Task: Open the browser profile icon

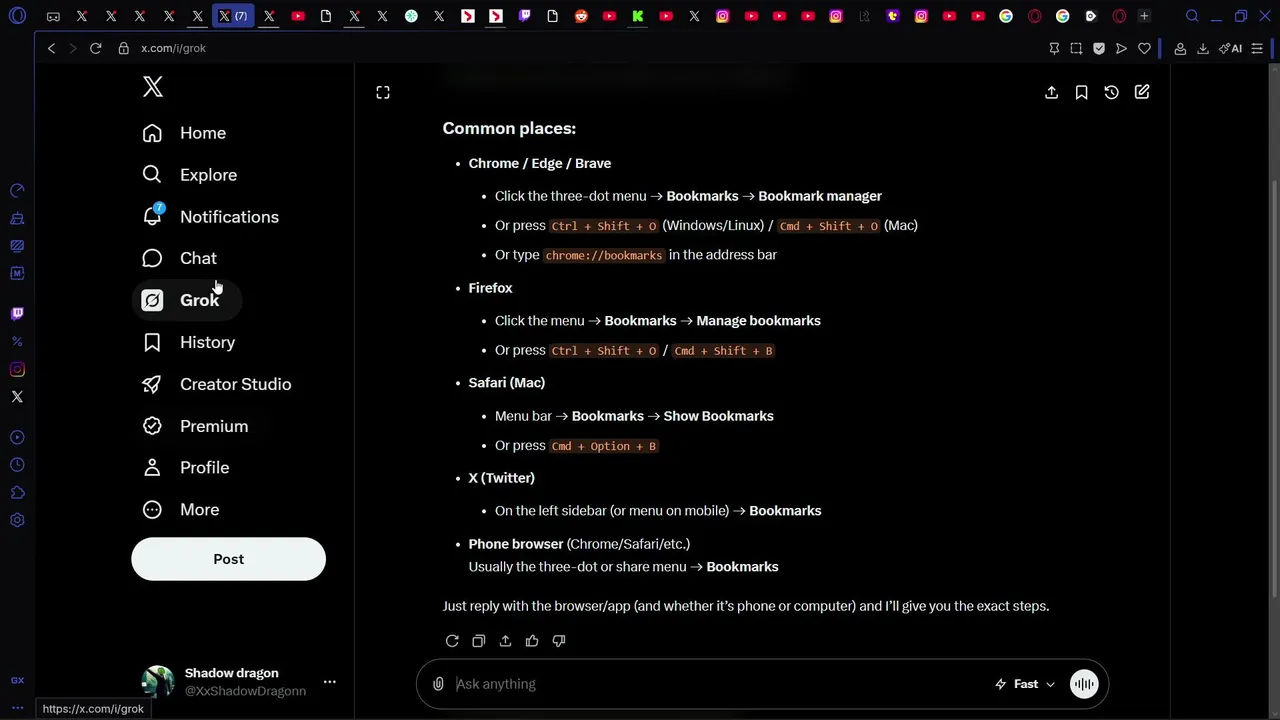Action: pyautogui.click(x=1180, y=48)
